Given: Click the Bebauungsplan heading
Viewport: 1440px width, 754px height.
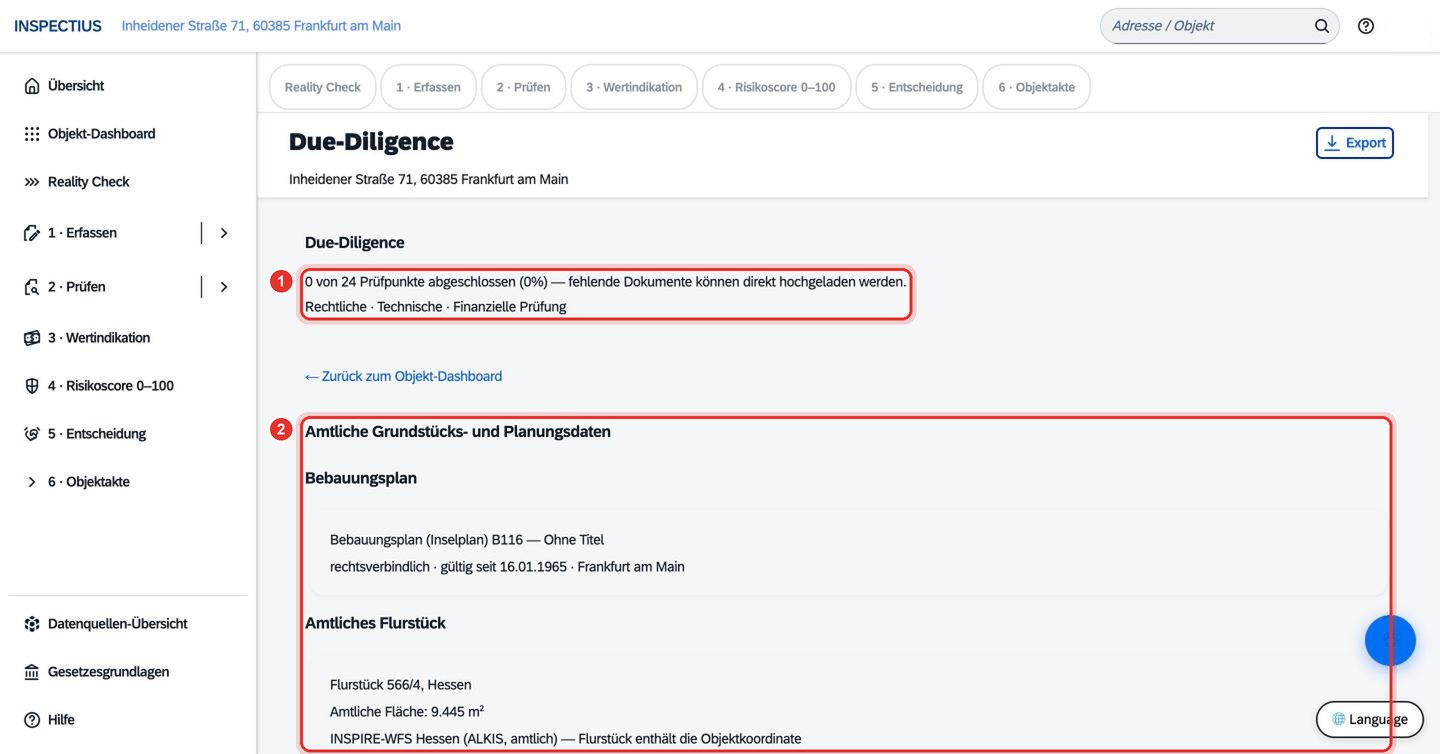Looking at the screenshot, I should (x=361, y=478).
